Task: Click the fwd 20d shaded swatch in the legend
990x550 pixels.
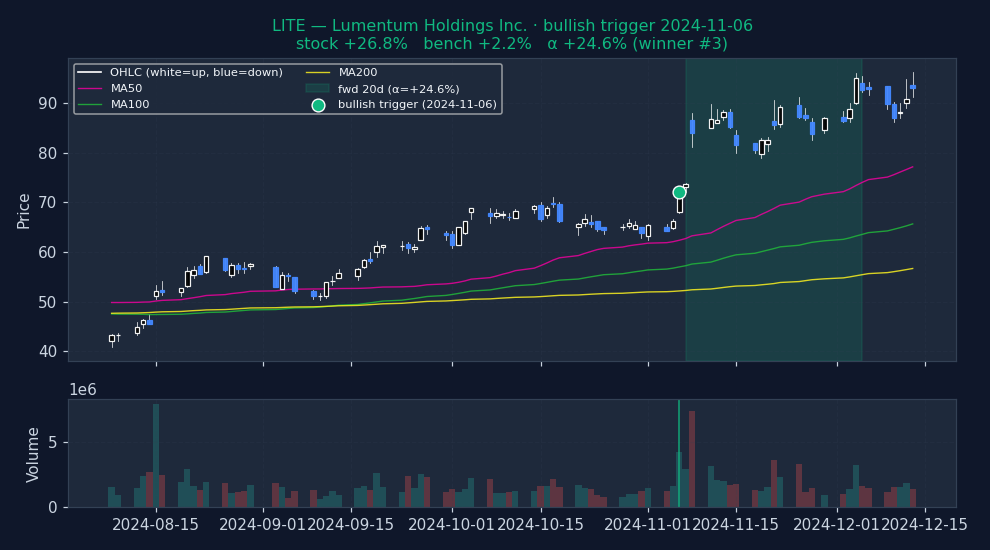Action: (318, 88)
